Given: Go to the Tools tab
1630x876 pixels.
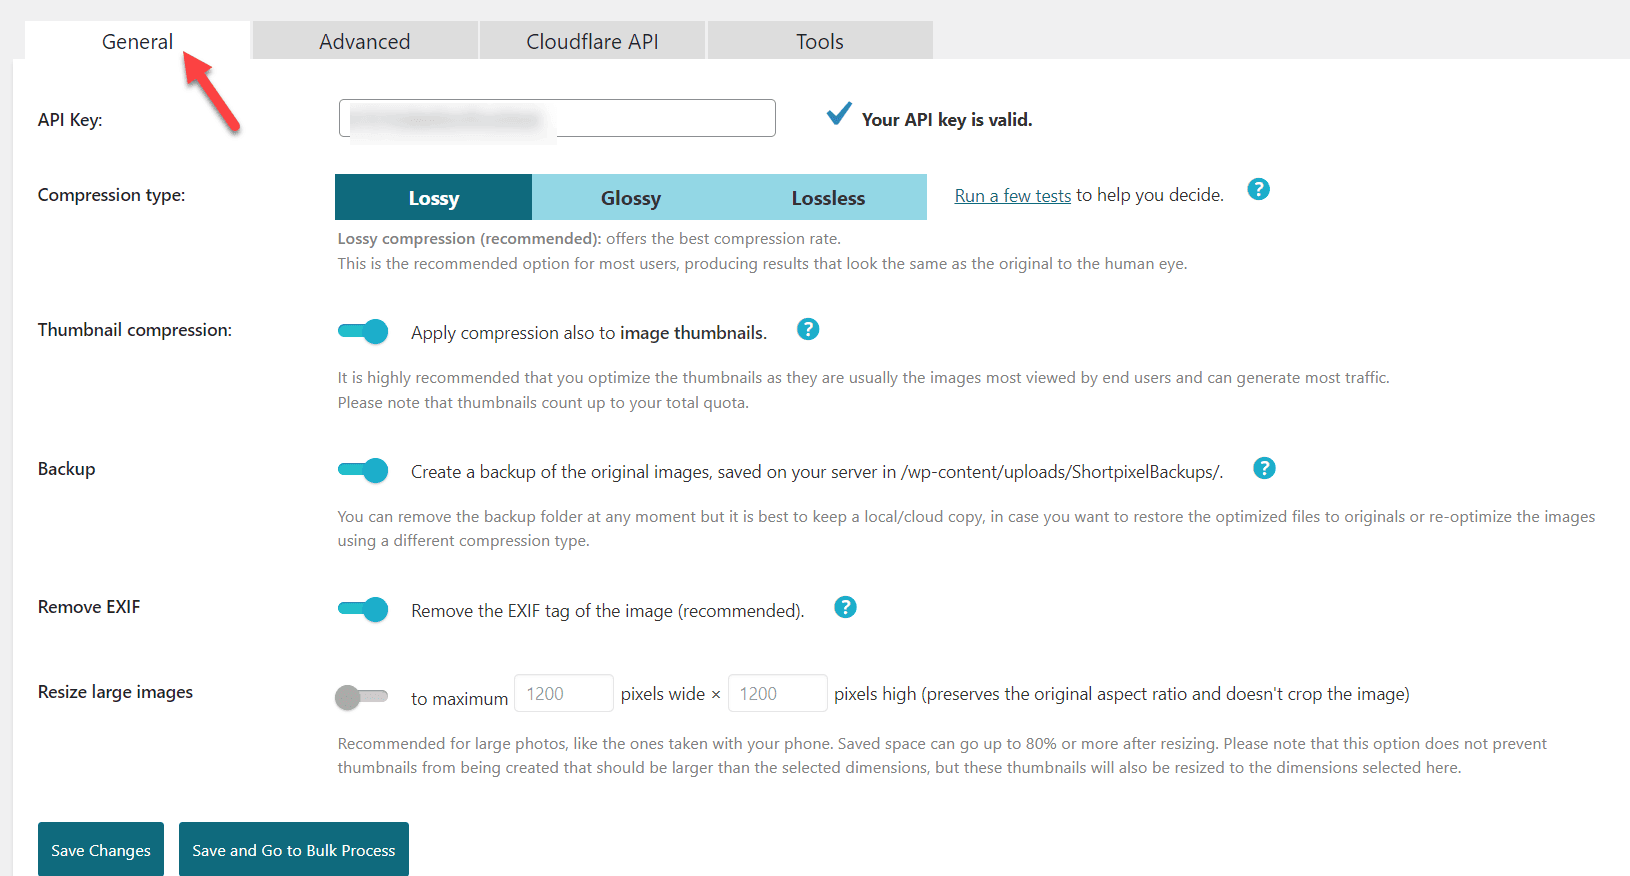Looking at the screenshot, I should coord(820,41).
